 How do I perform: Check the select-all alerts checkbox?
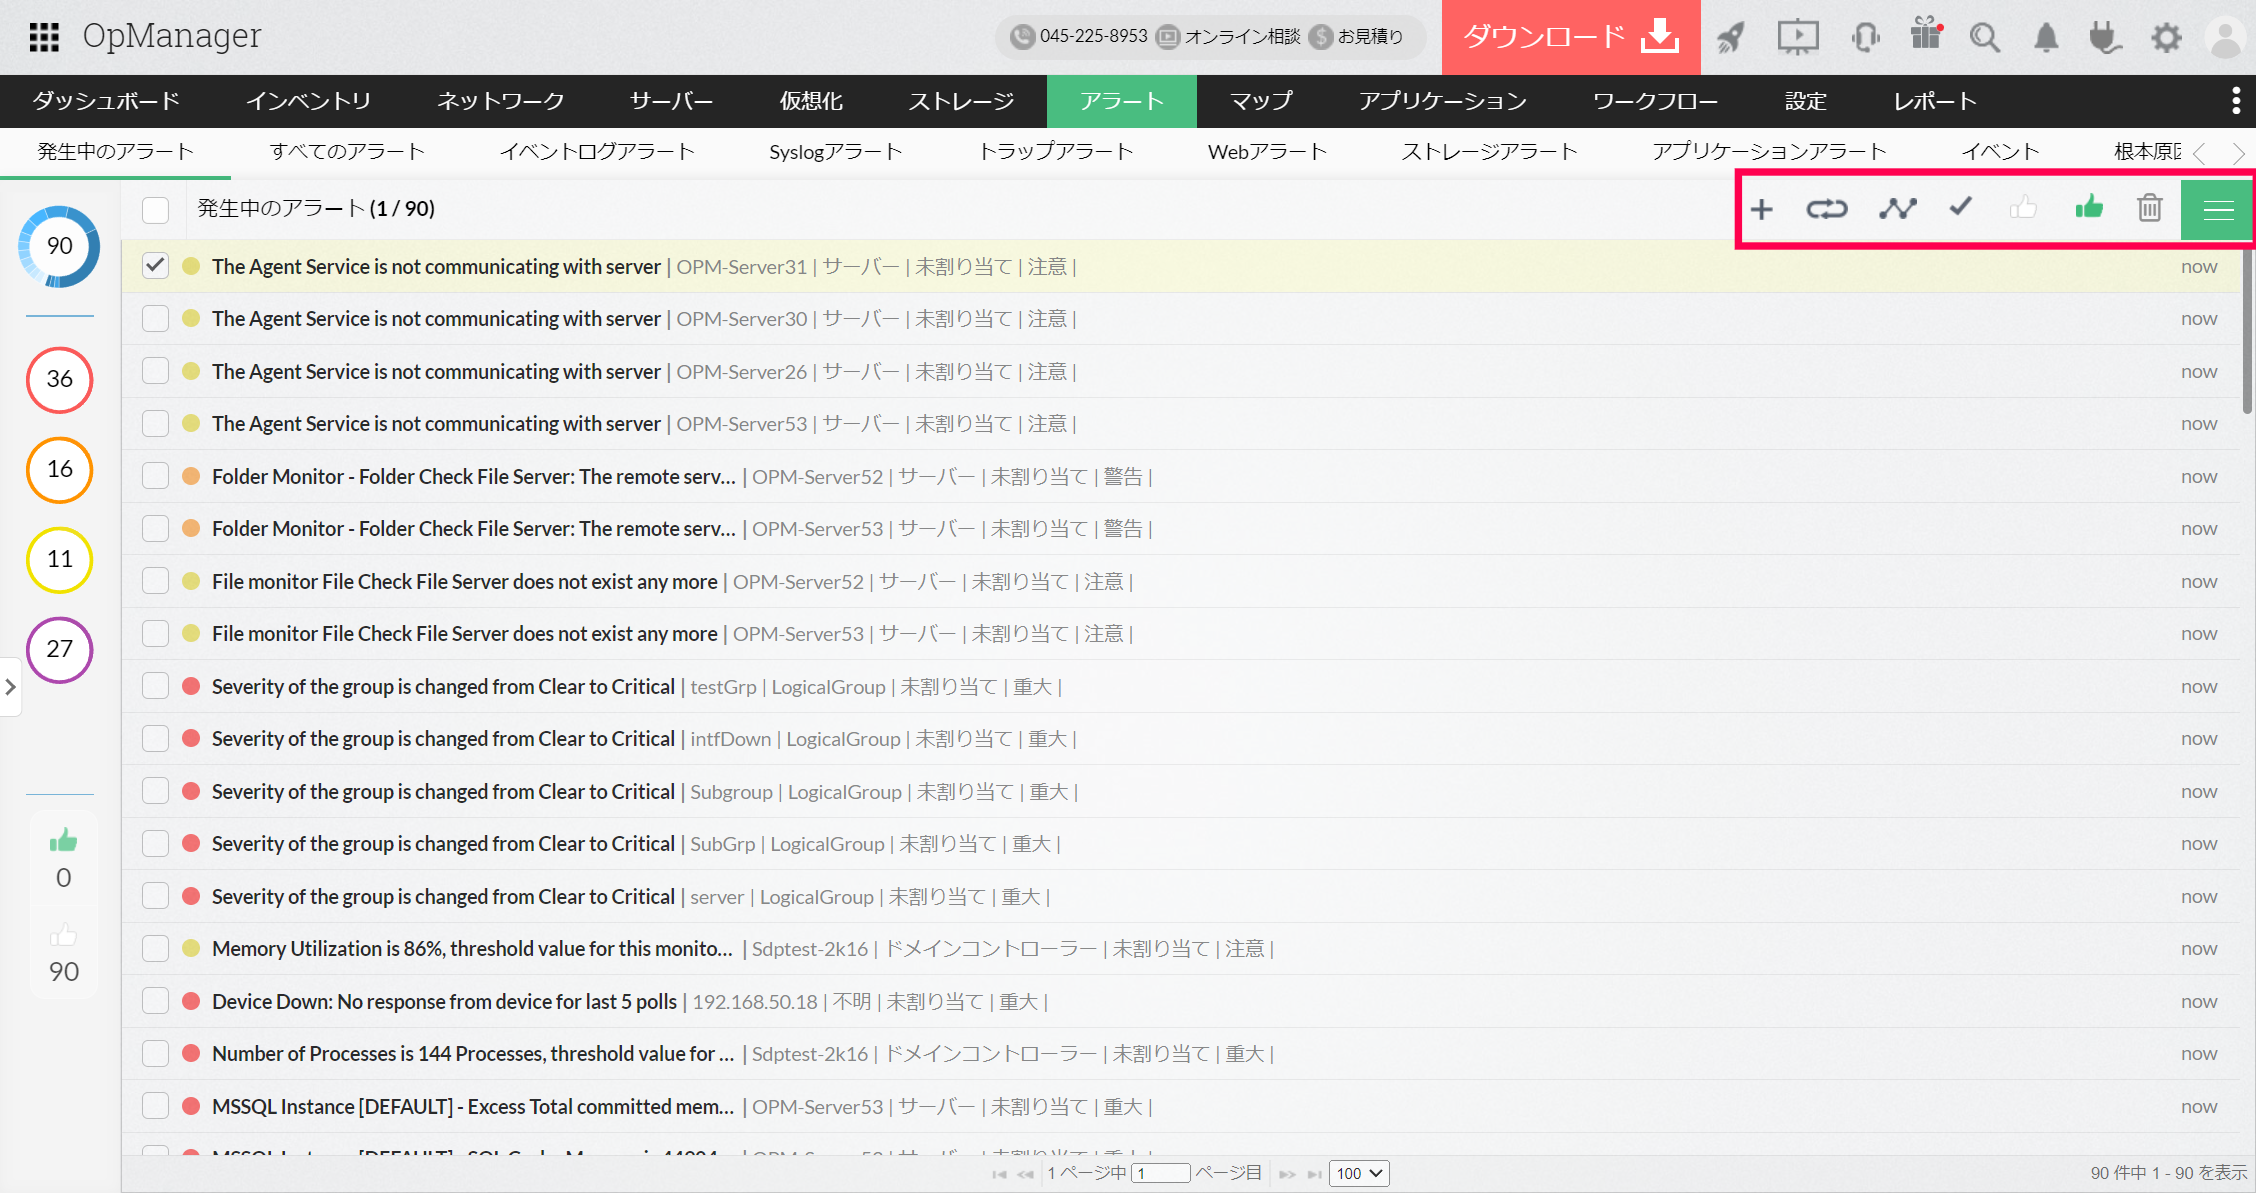pos(155,209)
